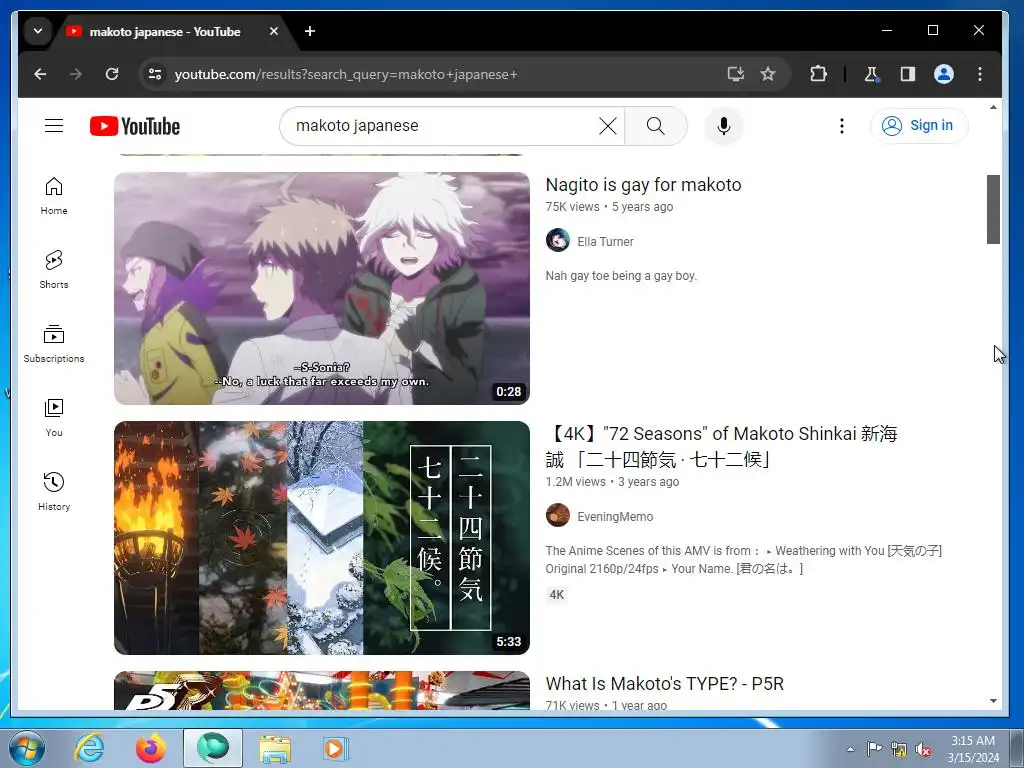Click the browser forward arrow
1024x768 pixels.
tap(76, 74)
